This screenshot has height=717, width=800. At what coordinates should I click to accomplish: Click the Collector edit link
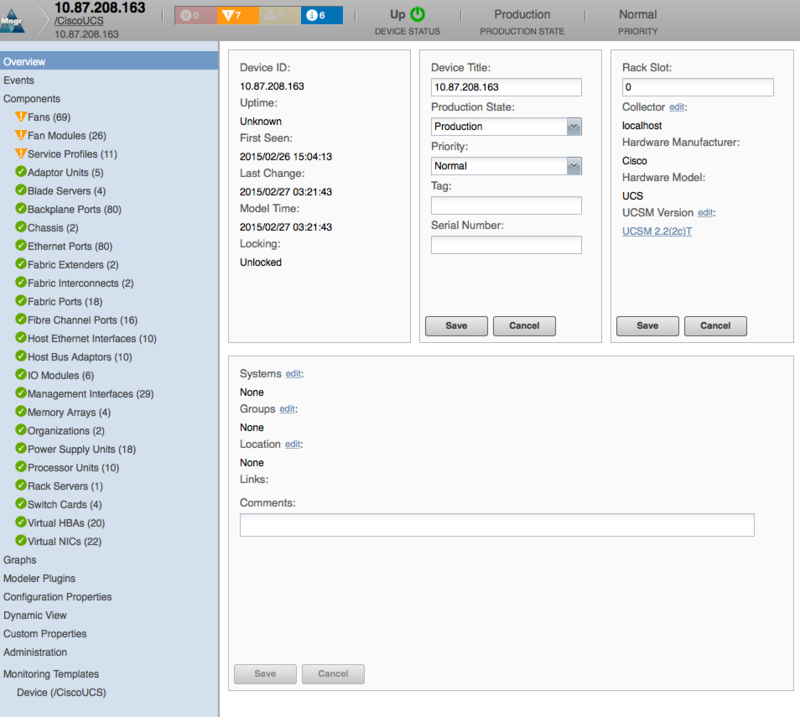[677, 107]
